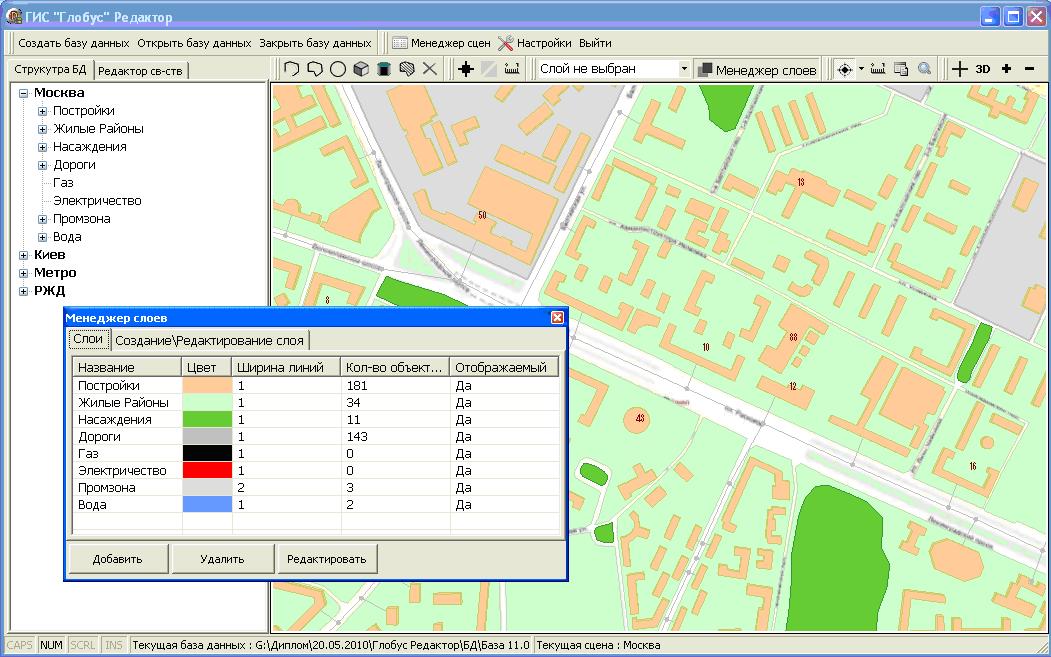Click Насаждения green color swatch
Image resolution: width=1051 pixels, height=657 pixels.
point(207,420)
